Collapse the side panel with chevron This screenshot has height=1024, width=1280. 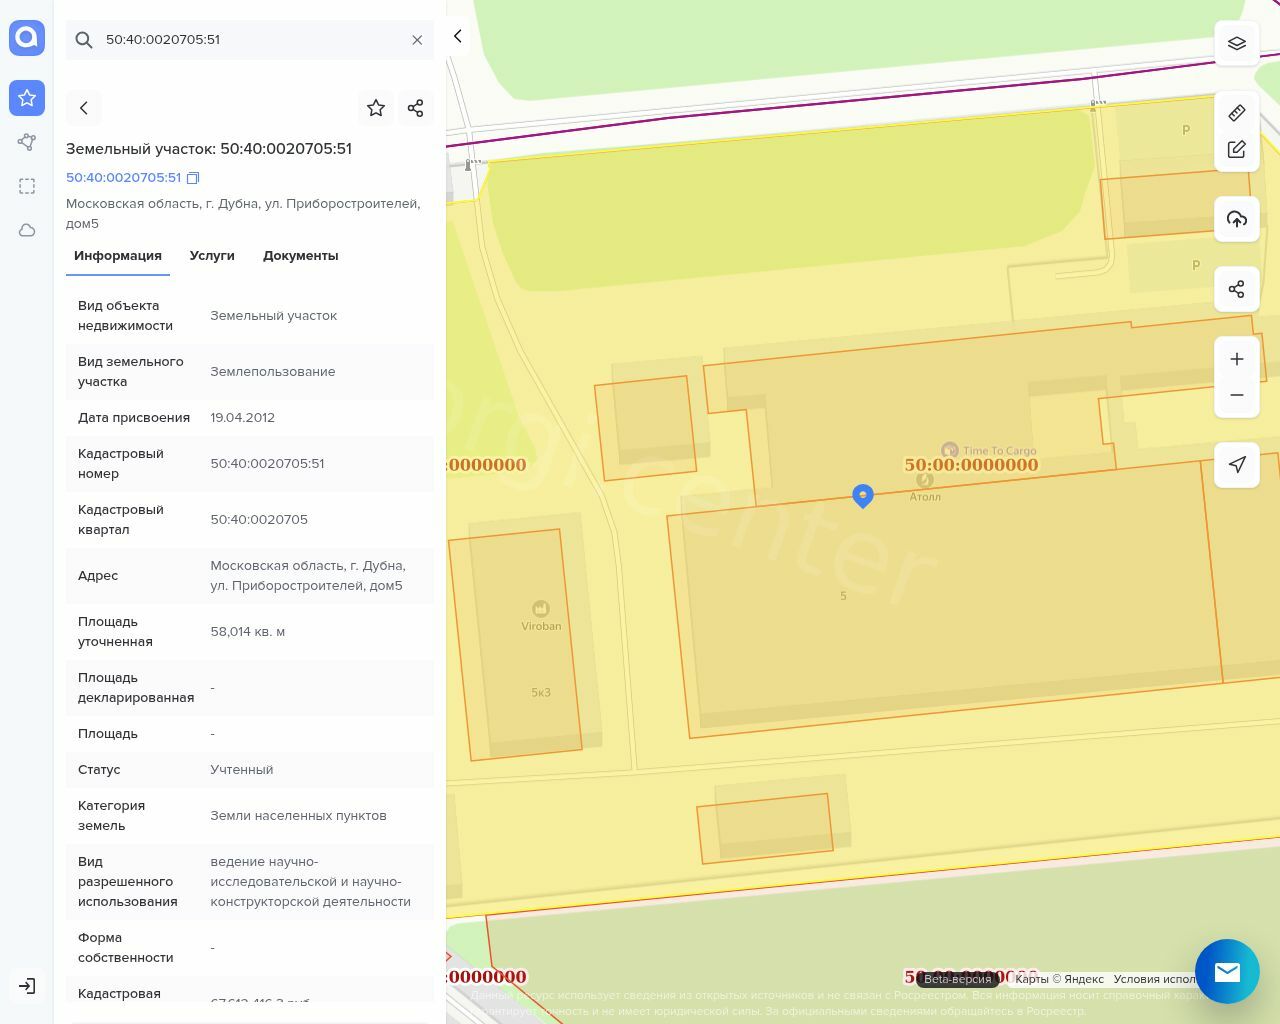tap(458, 37)
